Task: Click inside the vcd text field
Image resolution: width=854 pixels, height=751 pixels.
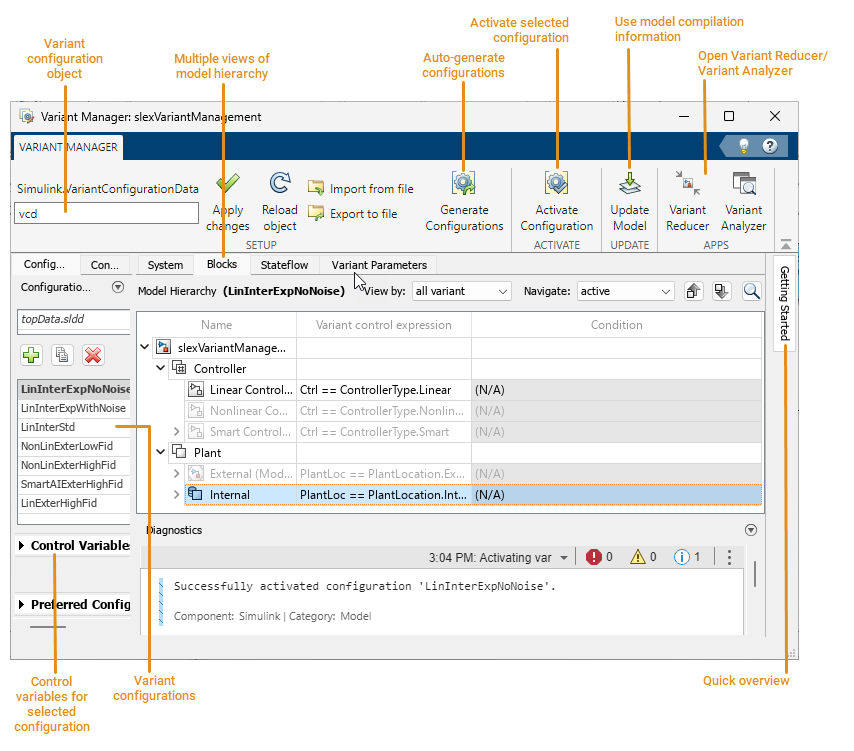Action: (105, 213)
